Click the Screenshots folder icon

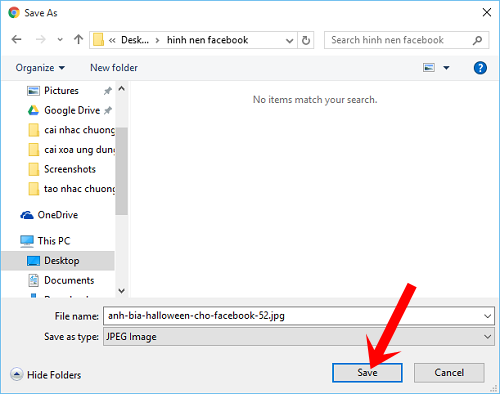(33, 169)
